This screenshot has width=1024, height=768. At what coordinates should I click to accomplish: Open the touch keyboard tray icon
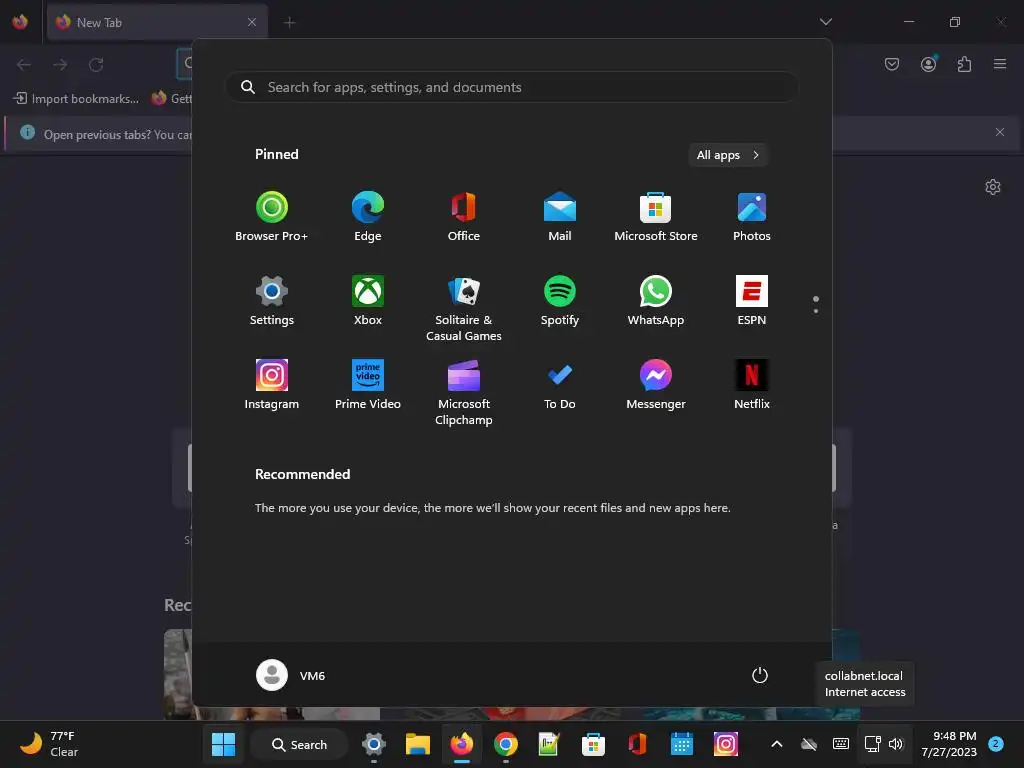[x=840, y=744]
